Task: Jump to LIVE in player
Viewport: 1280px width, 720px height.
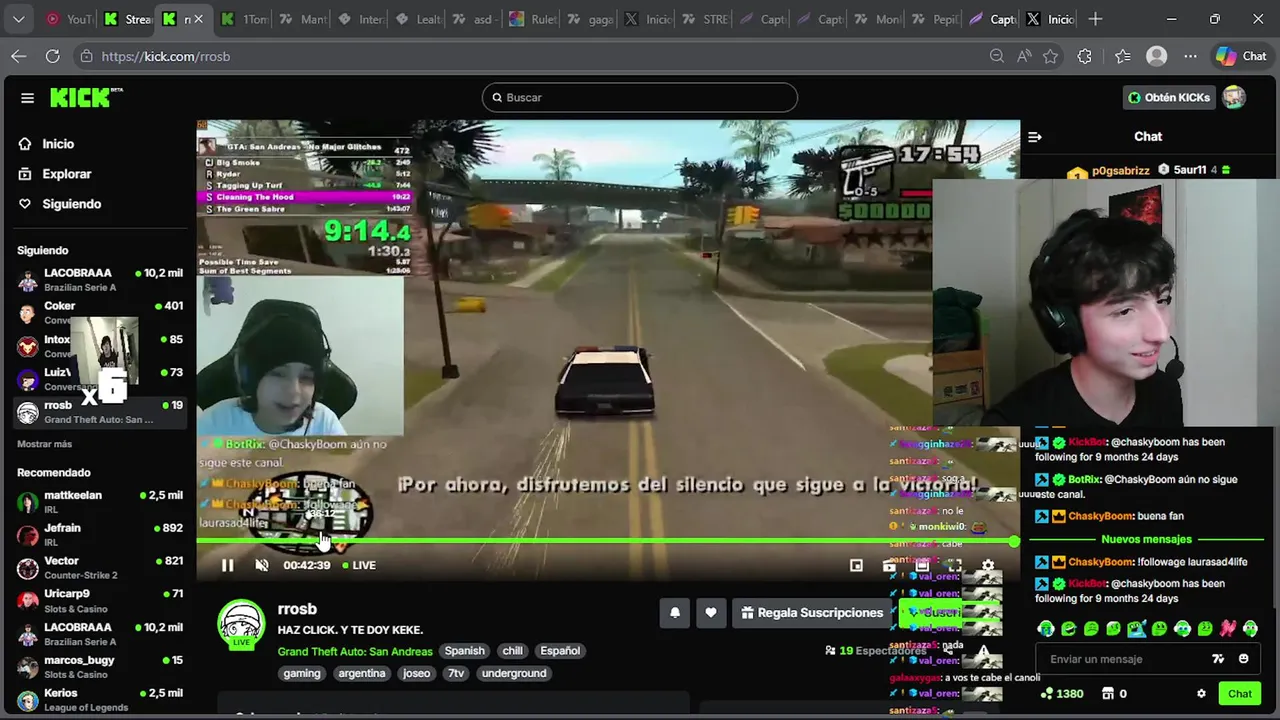Action: pyautogui.click(x=359, y=565)
